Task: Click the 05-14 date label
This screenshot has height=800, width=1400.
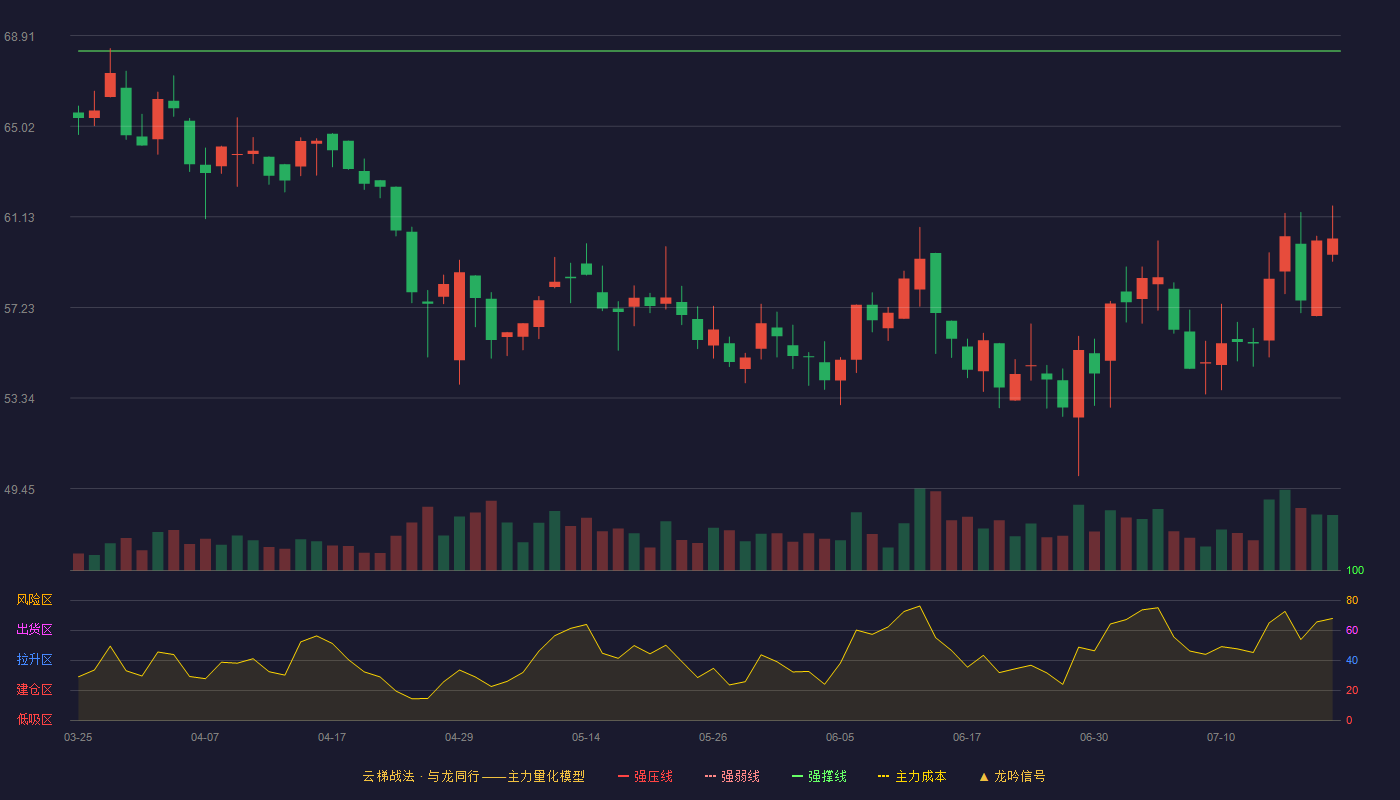Action: click(586, 737)
